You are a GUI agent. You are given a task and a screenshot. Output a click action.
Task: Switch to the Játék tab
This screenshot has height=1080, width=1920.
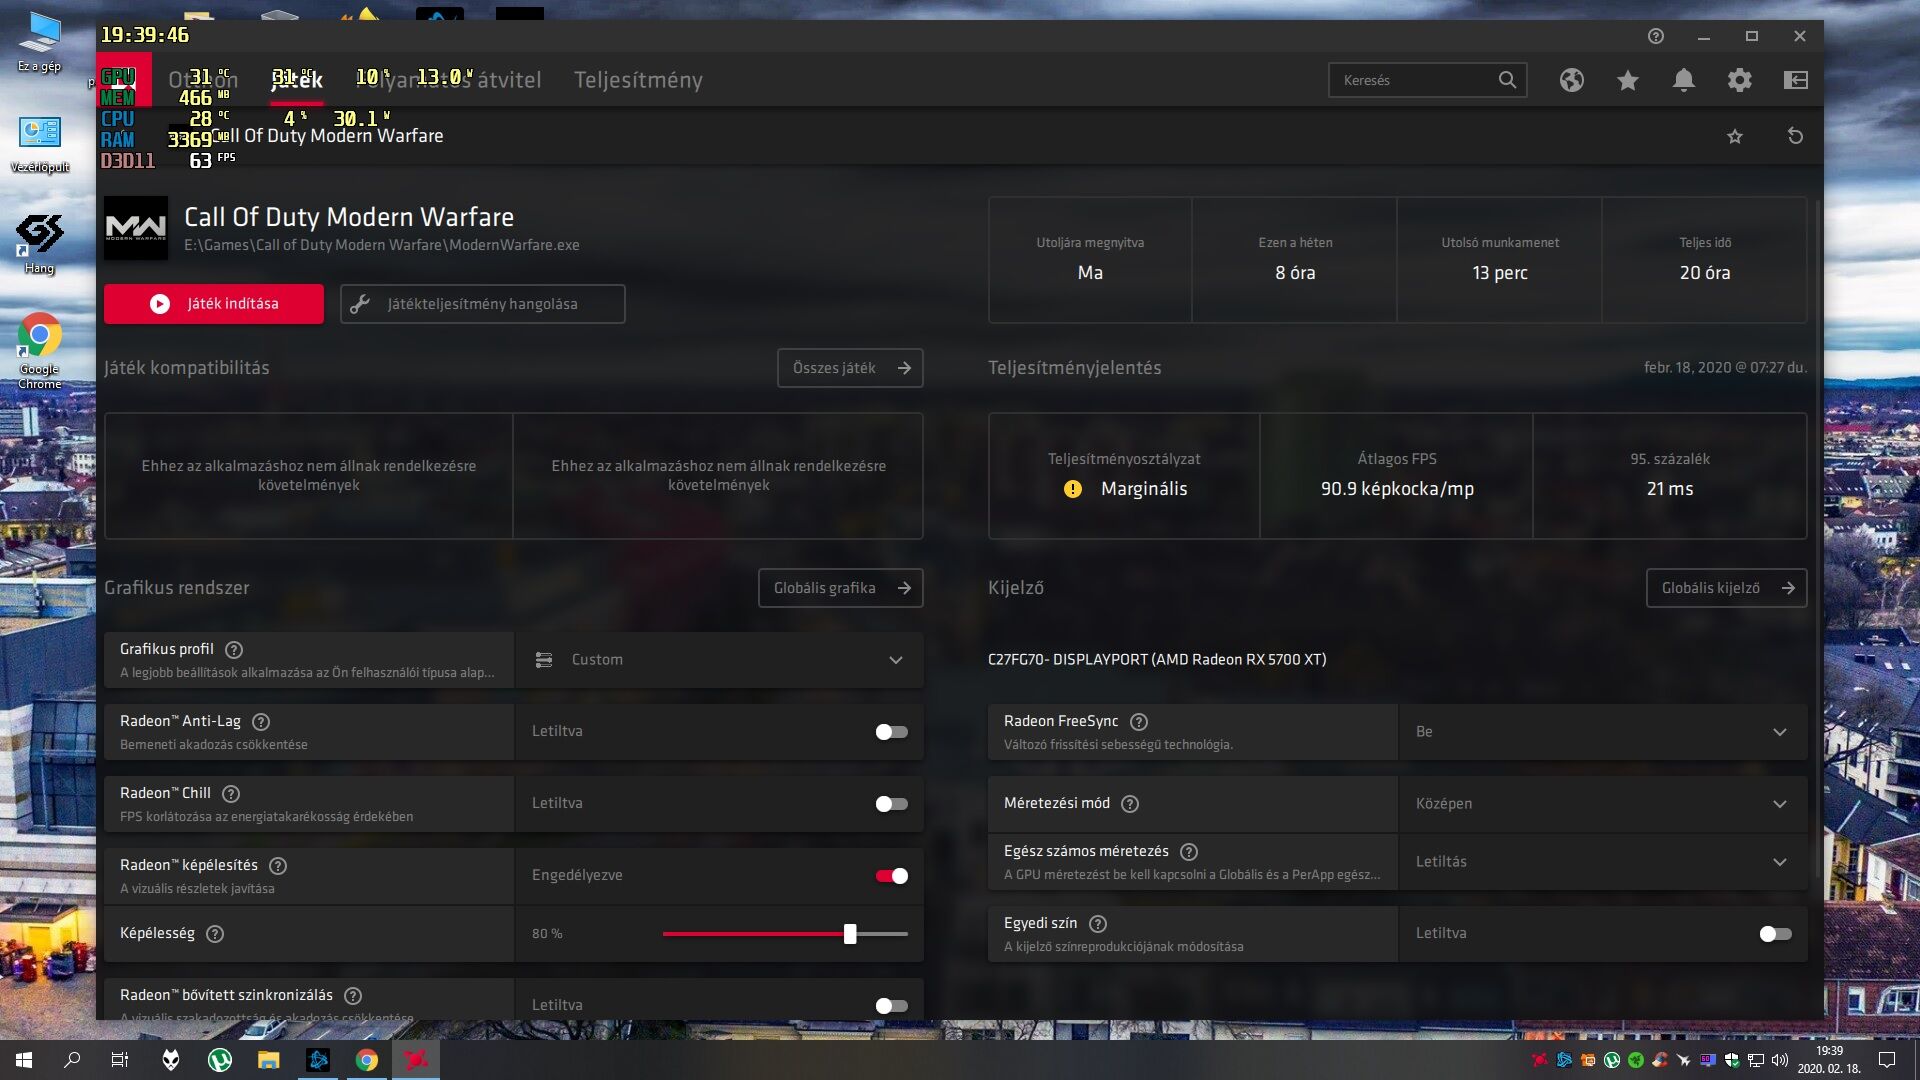click(297, 80)
